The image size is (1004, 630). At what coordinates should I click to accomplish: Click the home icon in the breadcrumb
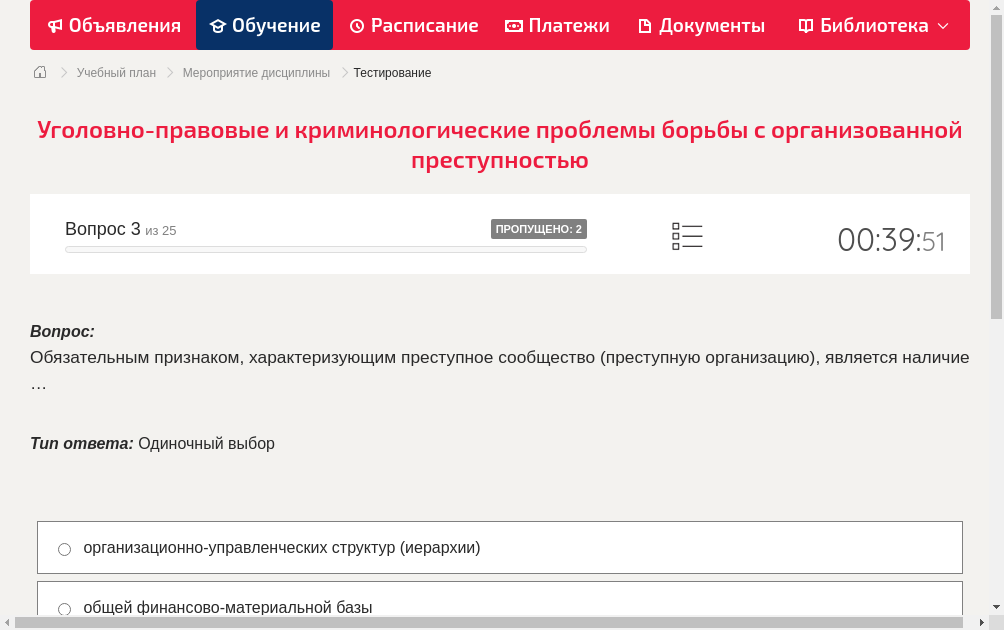point(40,72)
